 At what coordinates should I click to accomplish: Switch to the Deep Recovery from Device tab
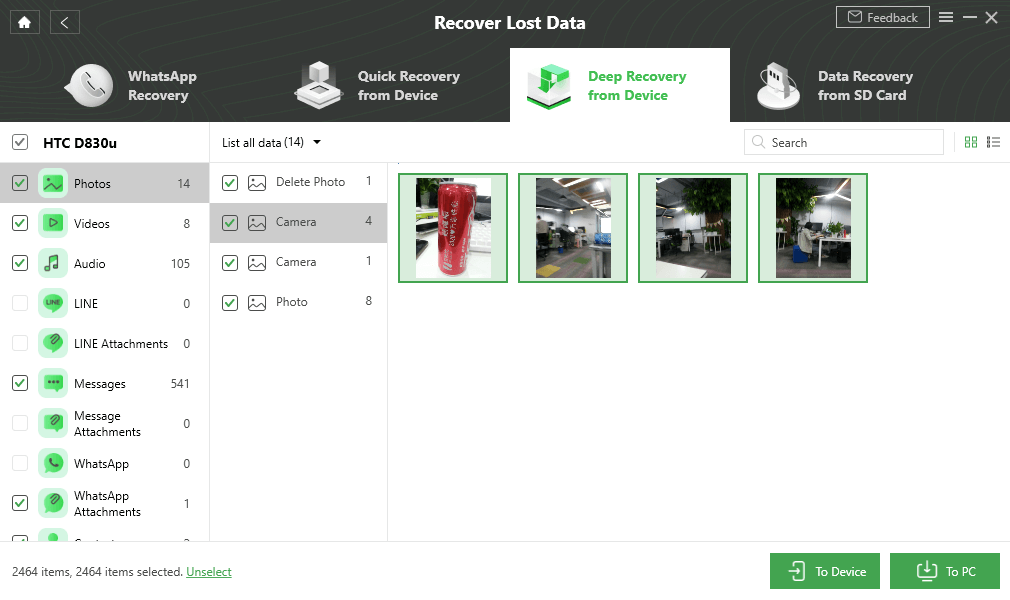point(619,85)
